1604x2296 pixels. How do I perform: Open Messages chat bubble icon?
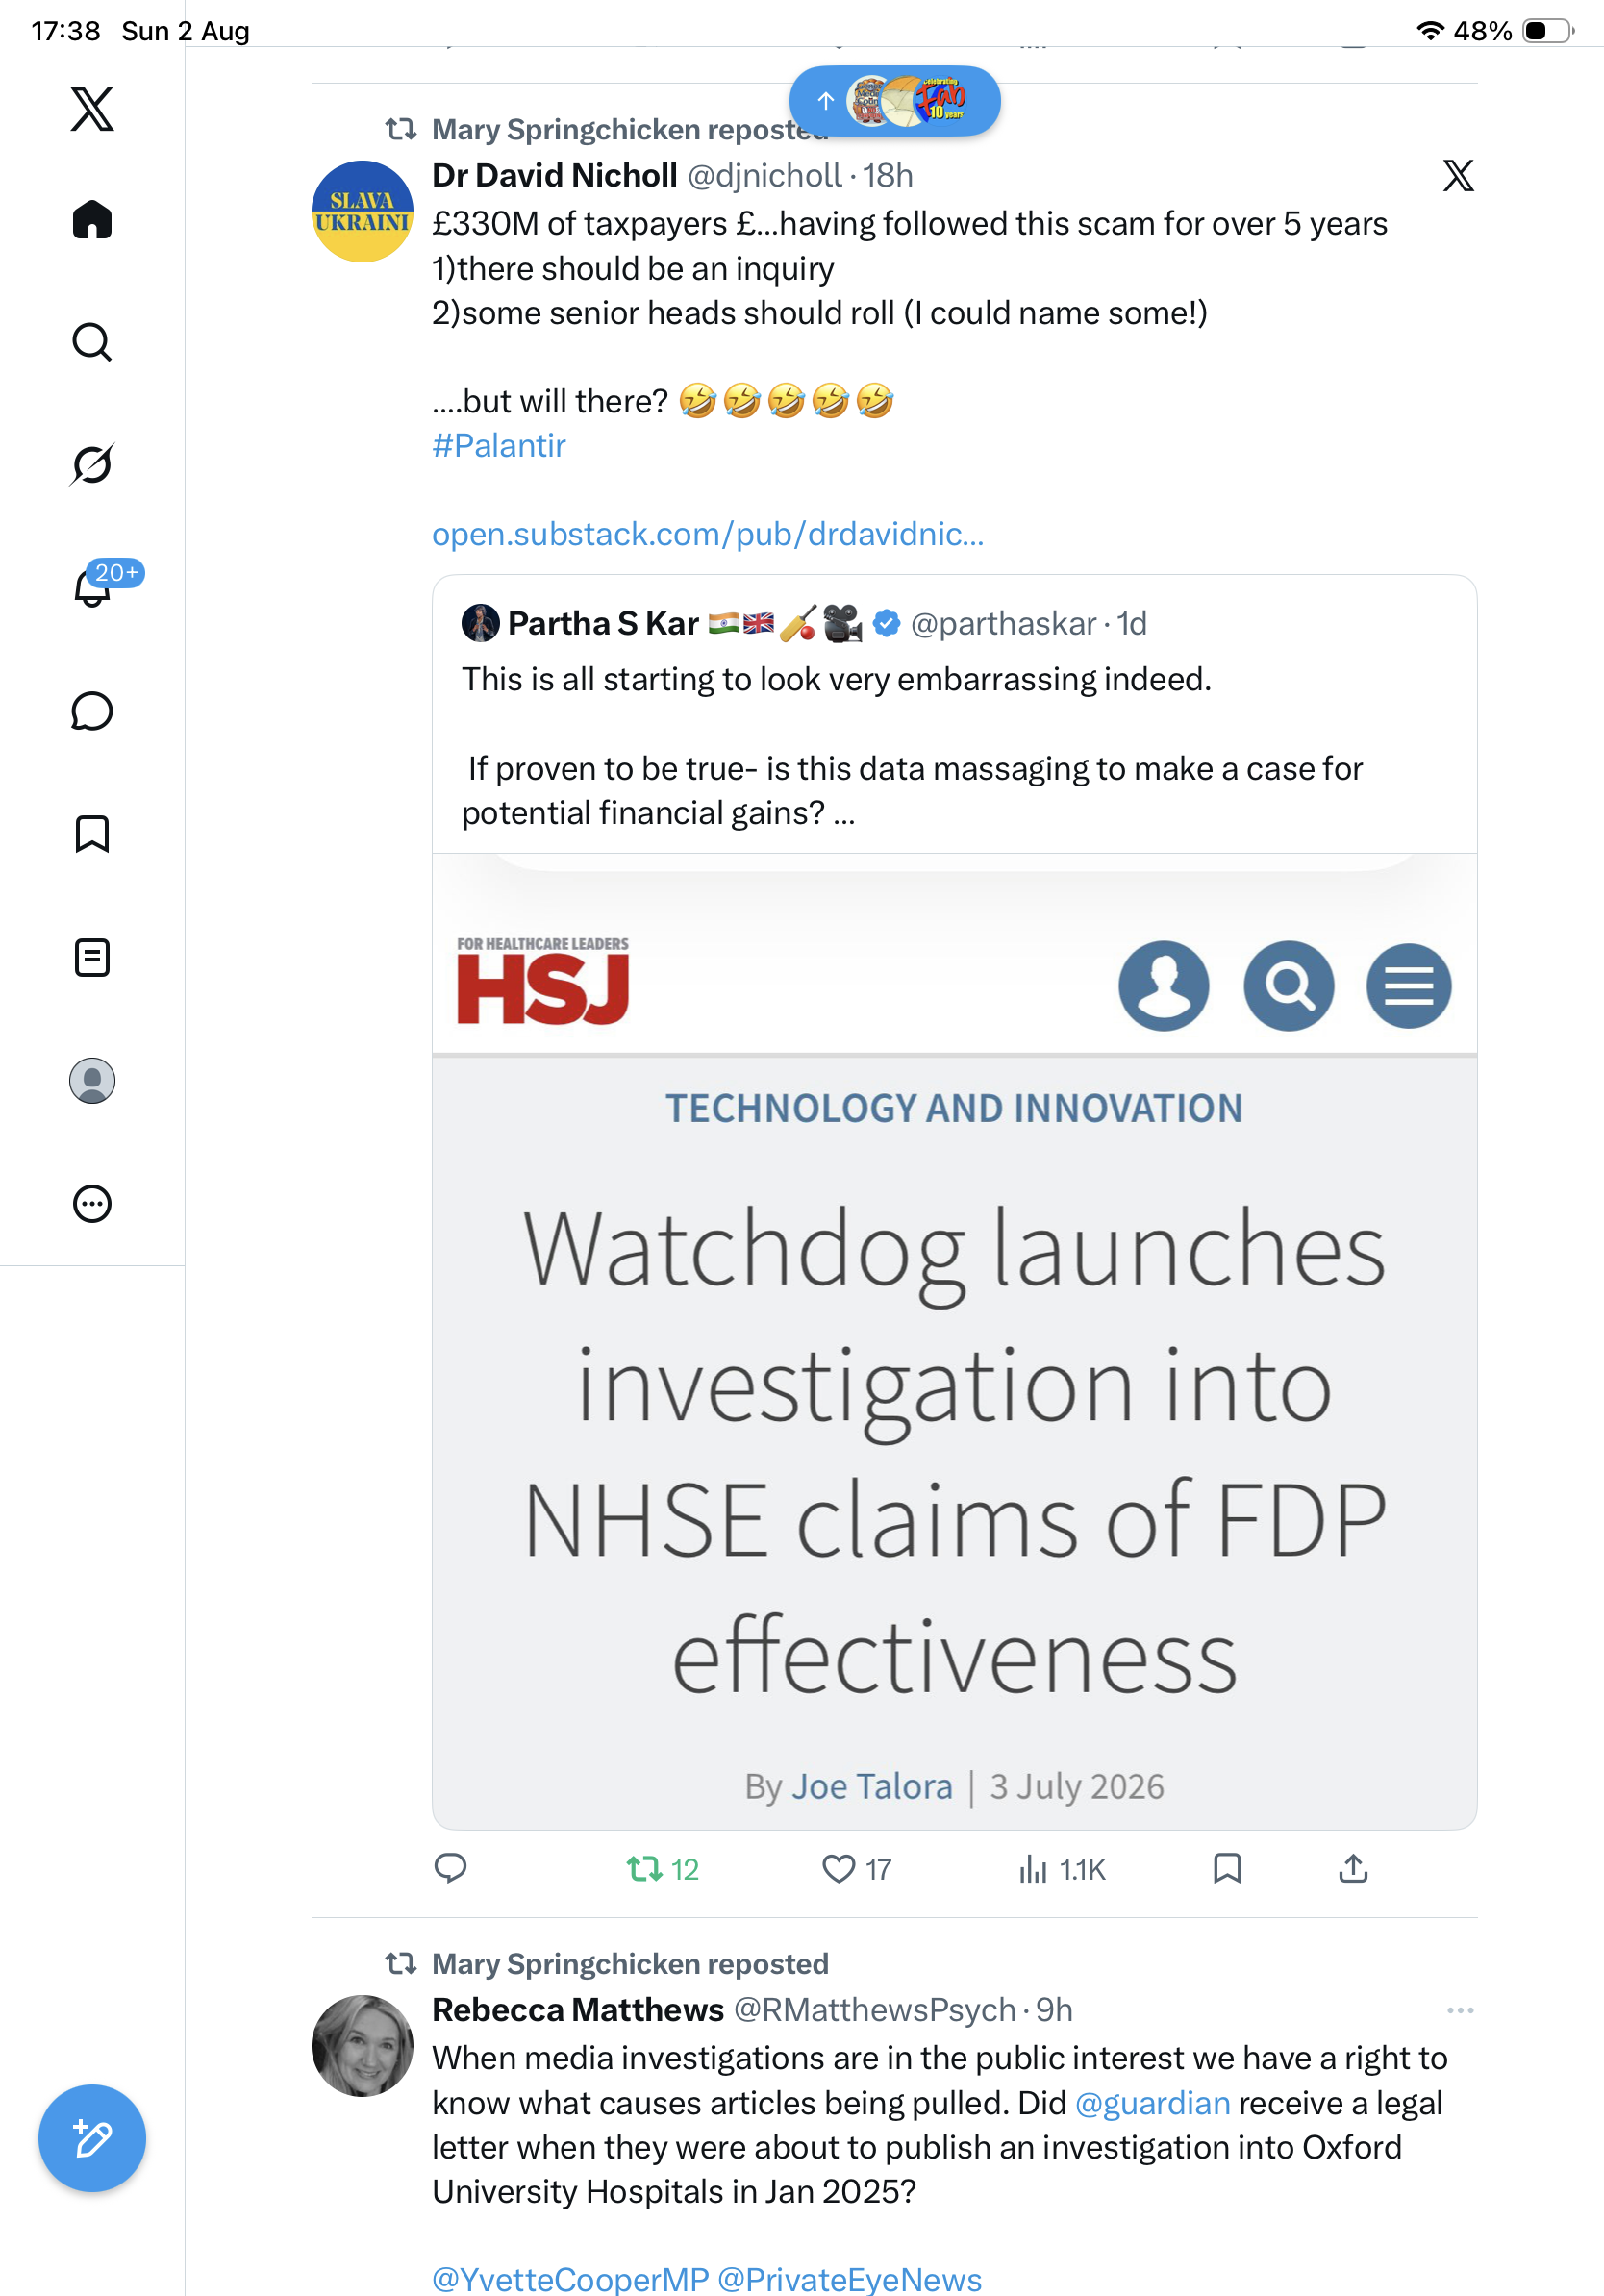point(92,711)
